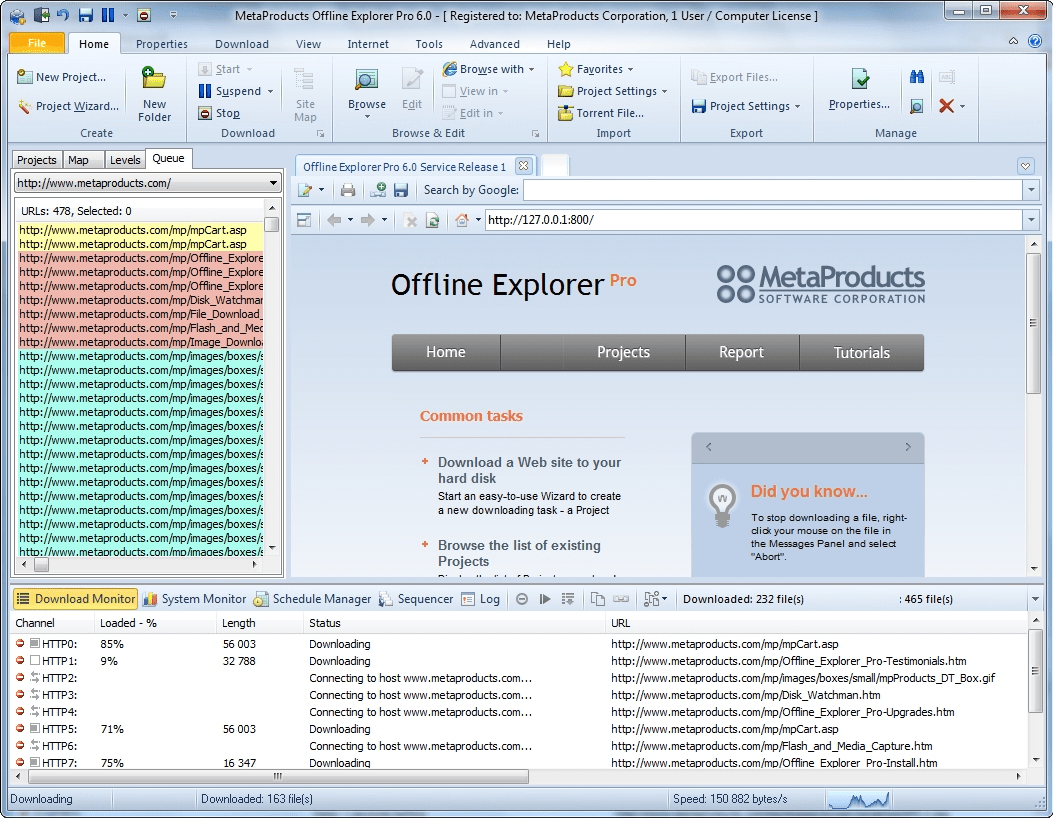Expand the address bar history dropdown

click(x=1031, y=220)
